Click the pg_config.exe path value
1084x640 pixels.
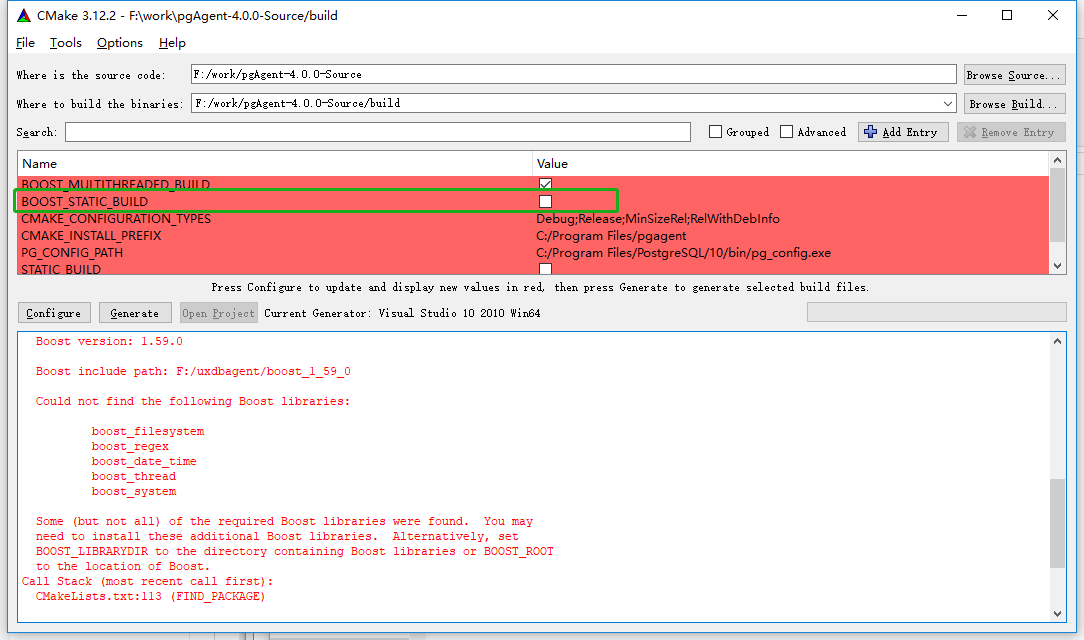click(683, 252)
